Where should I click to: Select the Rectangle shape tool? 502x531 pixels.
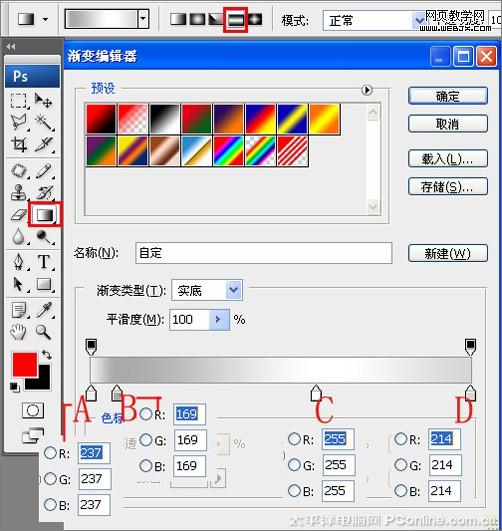click(44, 284)
